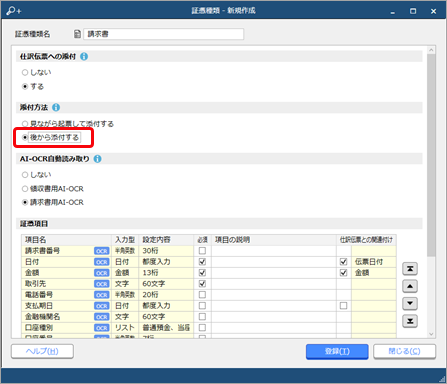Image resolution: width=447 pixels, height=384 pixels.
Task: Click the info icon beside AI-OCR自動読み取り
Action: (97, 159)
